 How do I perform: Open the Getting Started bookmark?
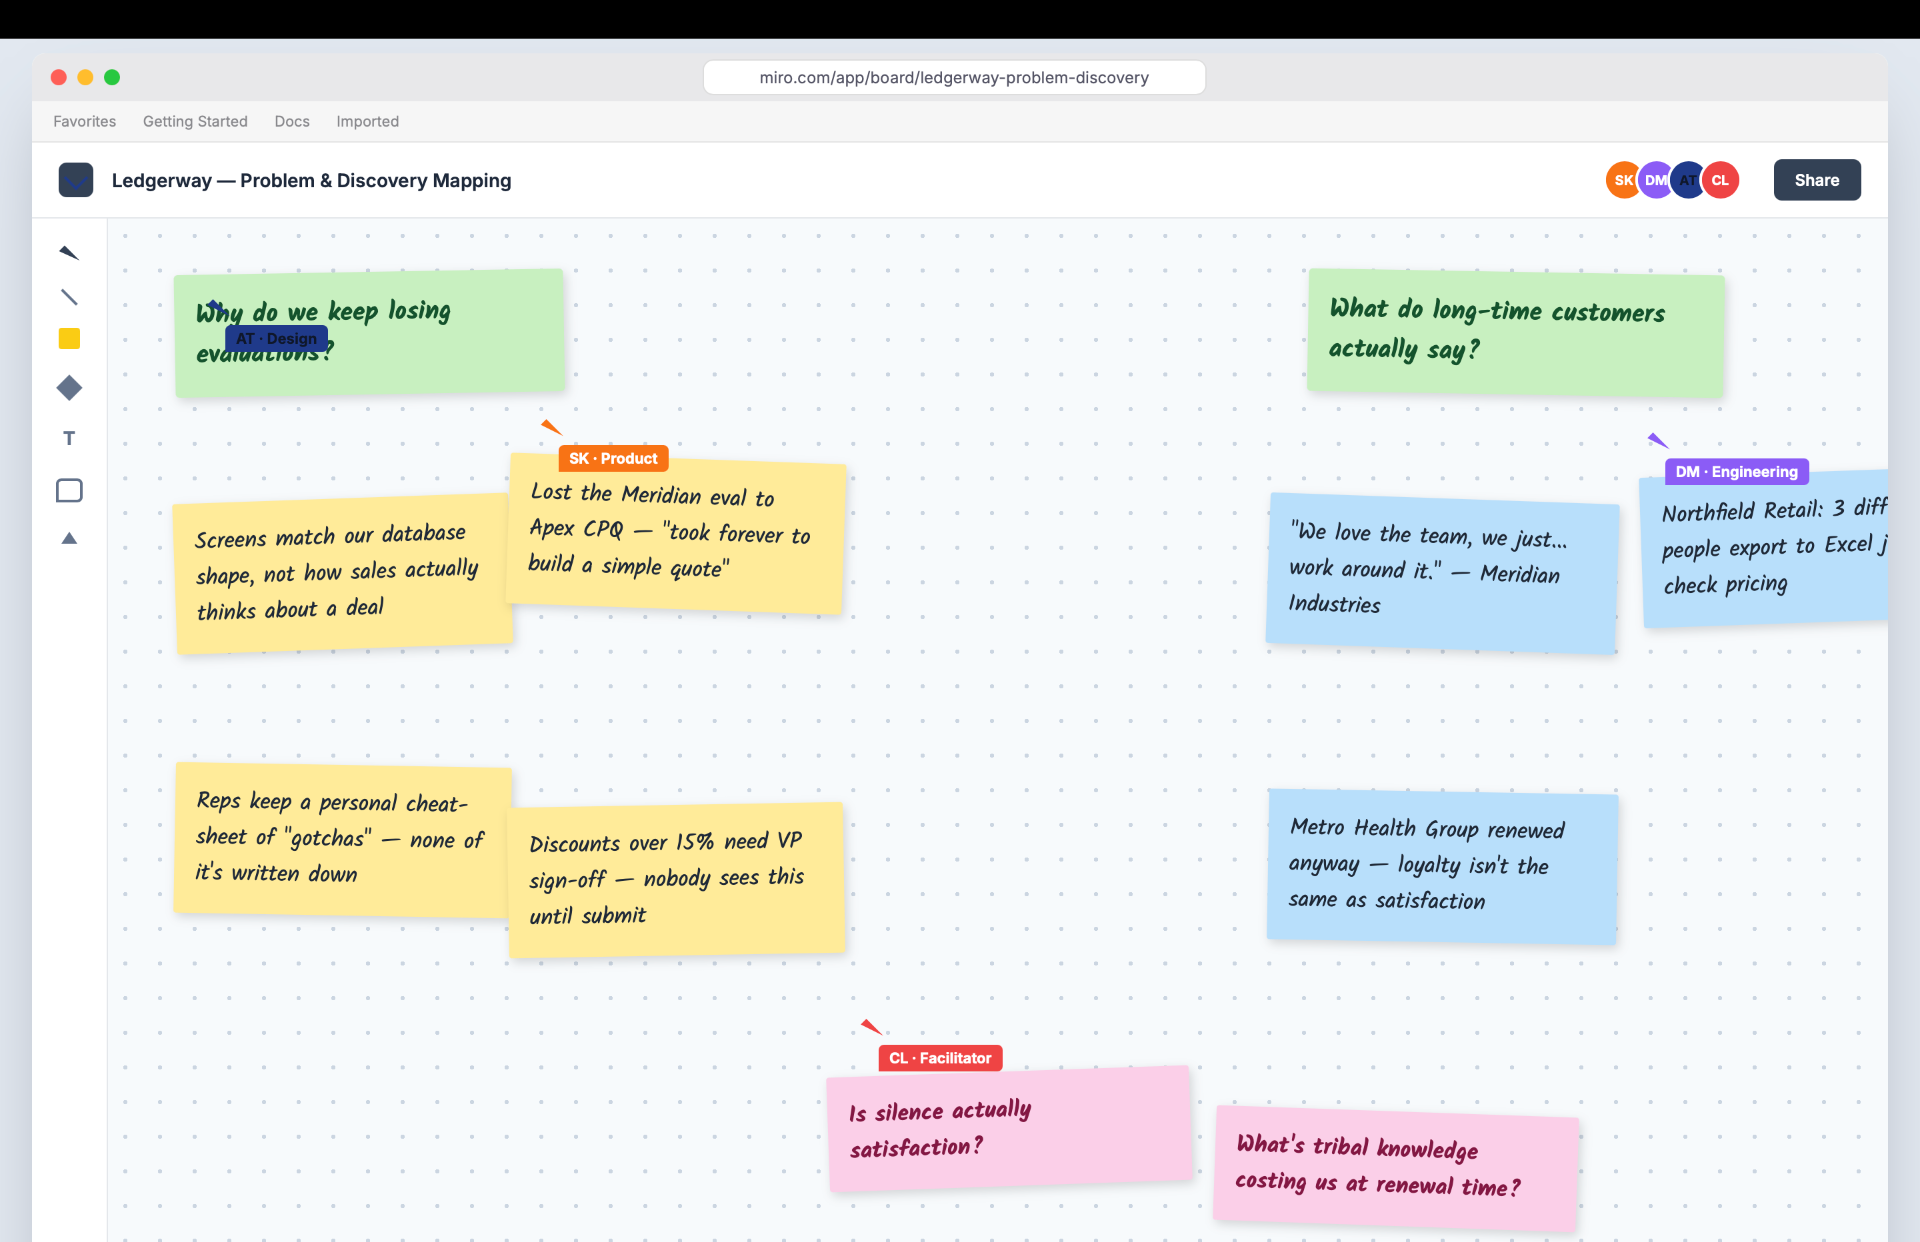tap(195, 121)
